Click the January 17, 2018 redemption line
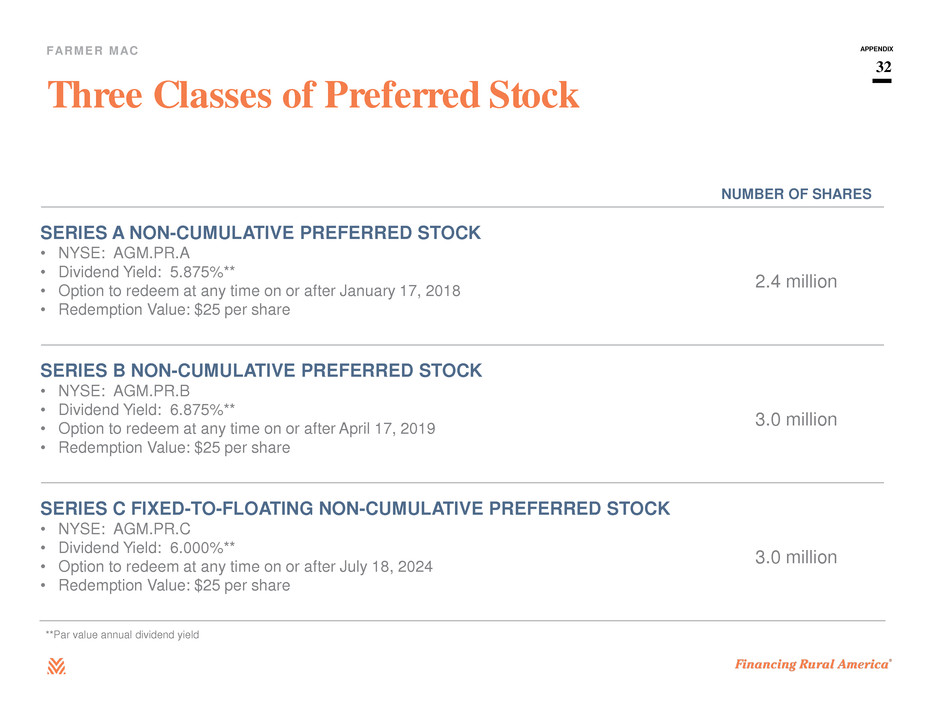Image resolution: width=940 pixels, height=705 pixels. [x=259, y=291]
